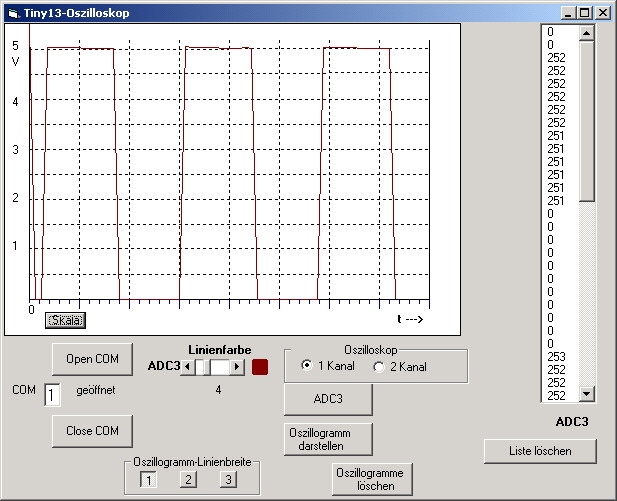Click the Open COM button
617x501 pixels.
[x=91, y=359]
